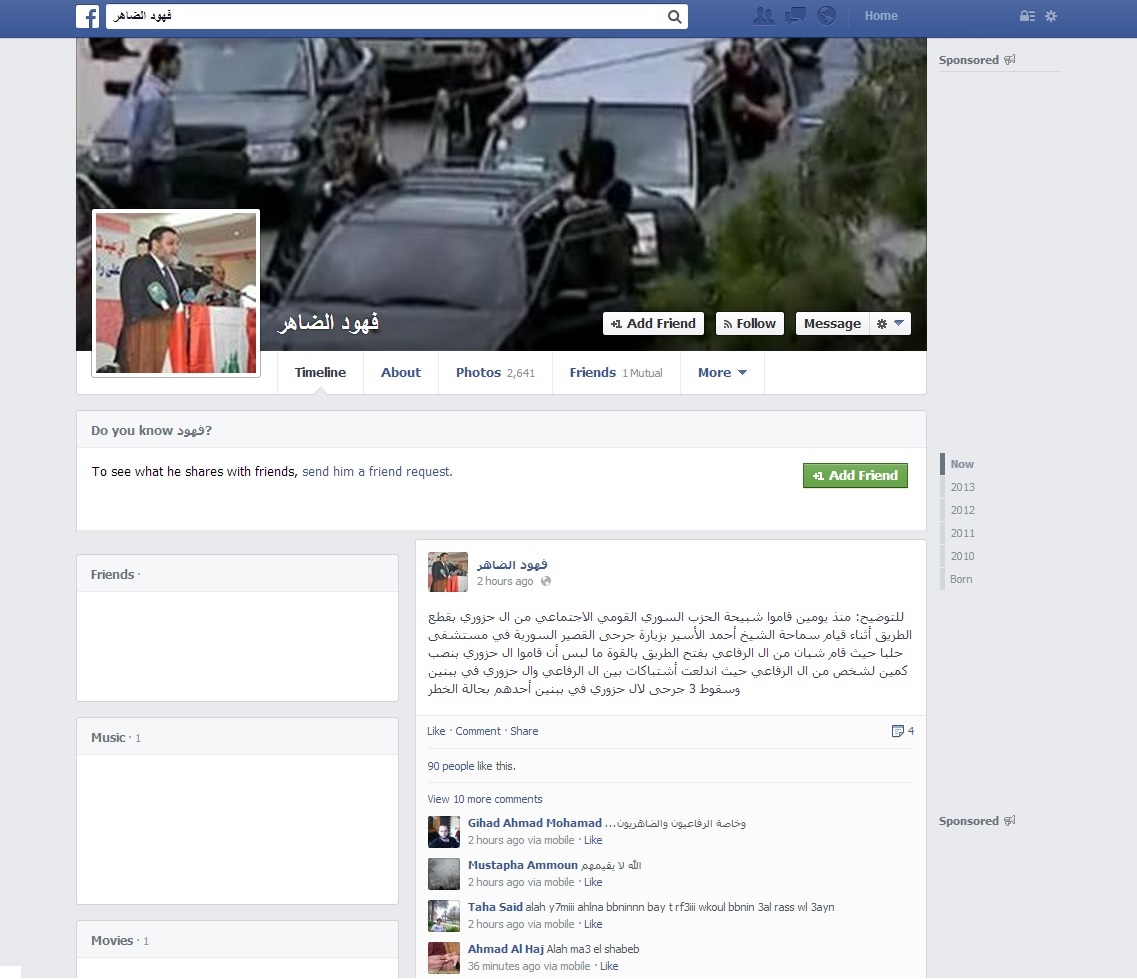Click the search magnifier icon
1137x979 pixels.
pos(675,17)
